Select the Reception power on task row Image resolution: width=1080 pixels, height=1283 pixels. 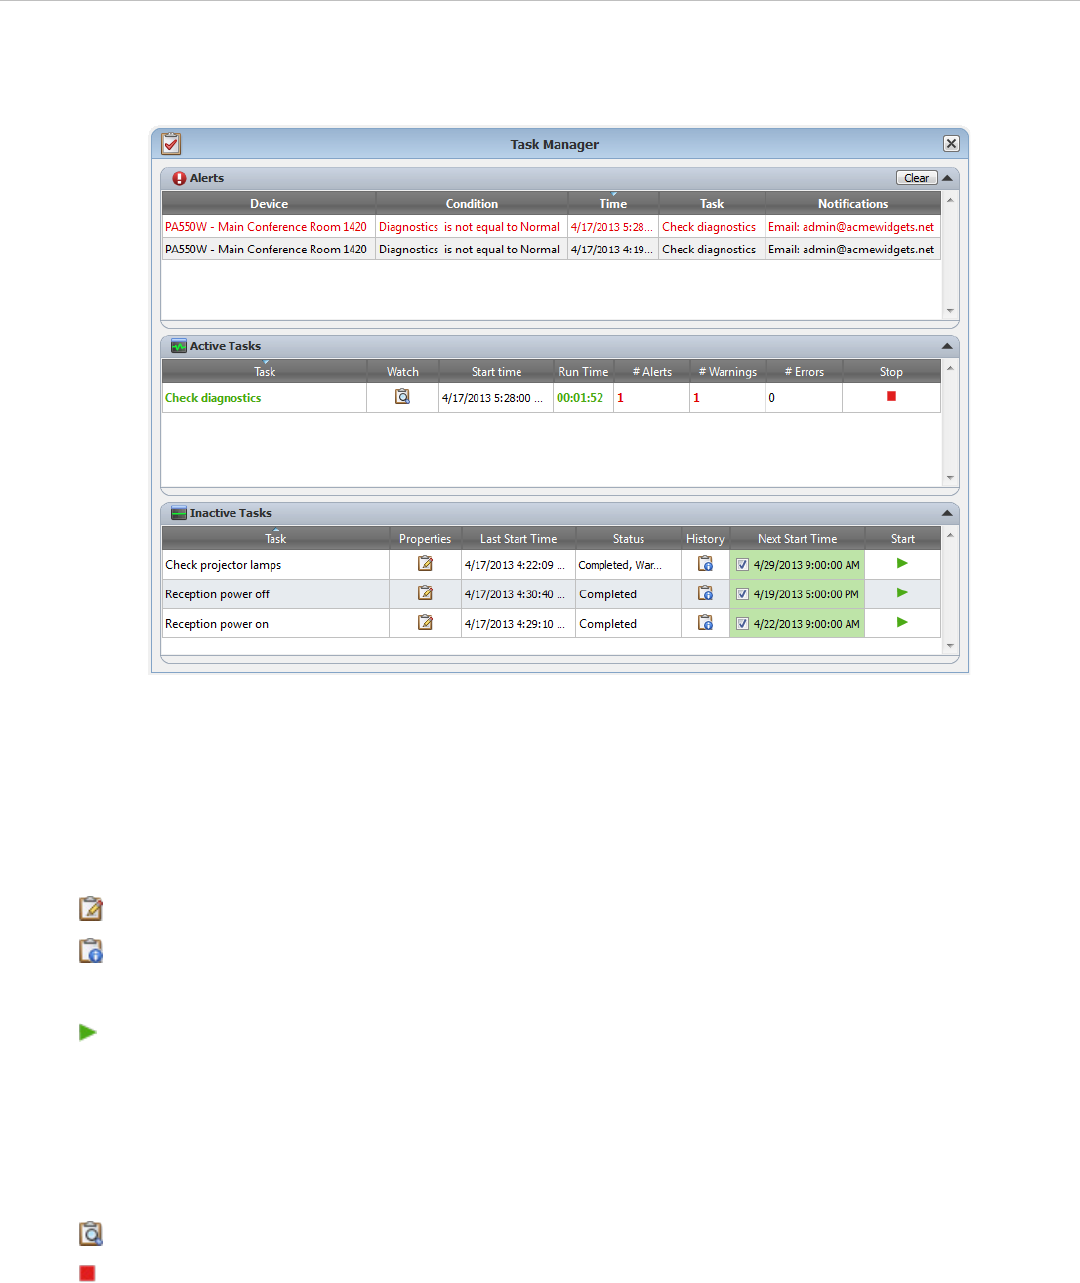coord(551,623)
